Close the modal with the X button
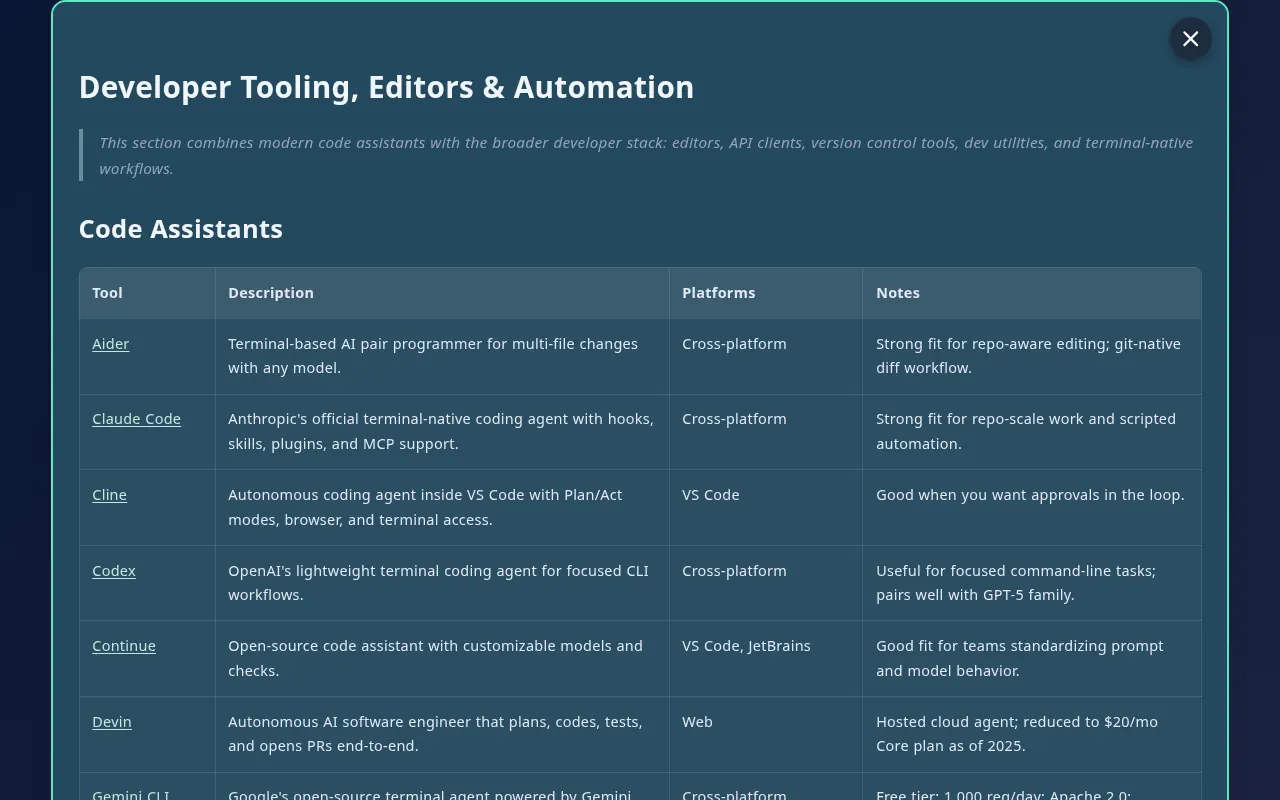The image size is (1280, 800). [x=1190, y=39]
